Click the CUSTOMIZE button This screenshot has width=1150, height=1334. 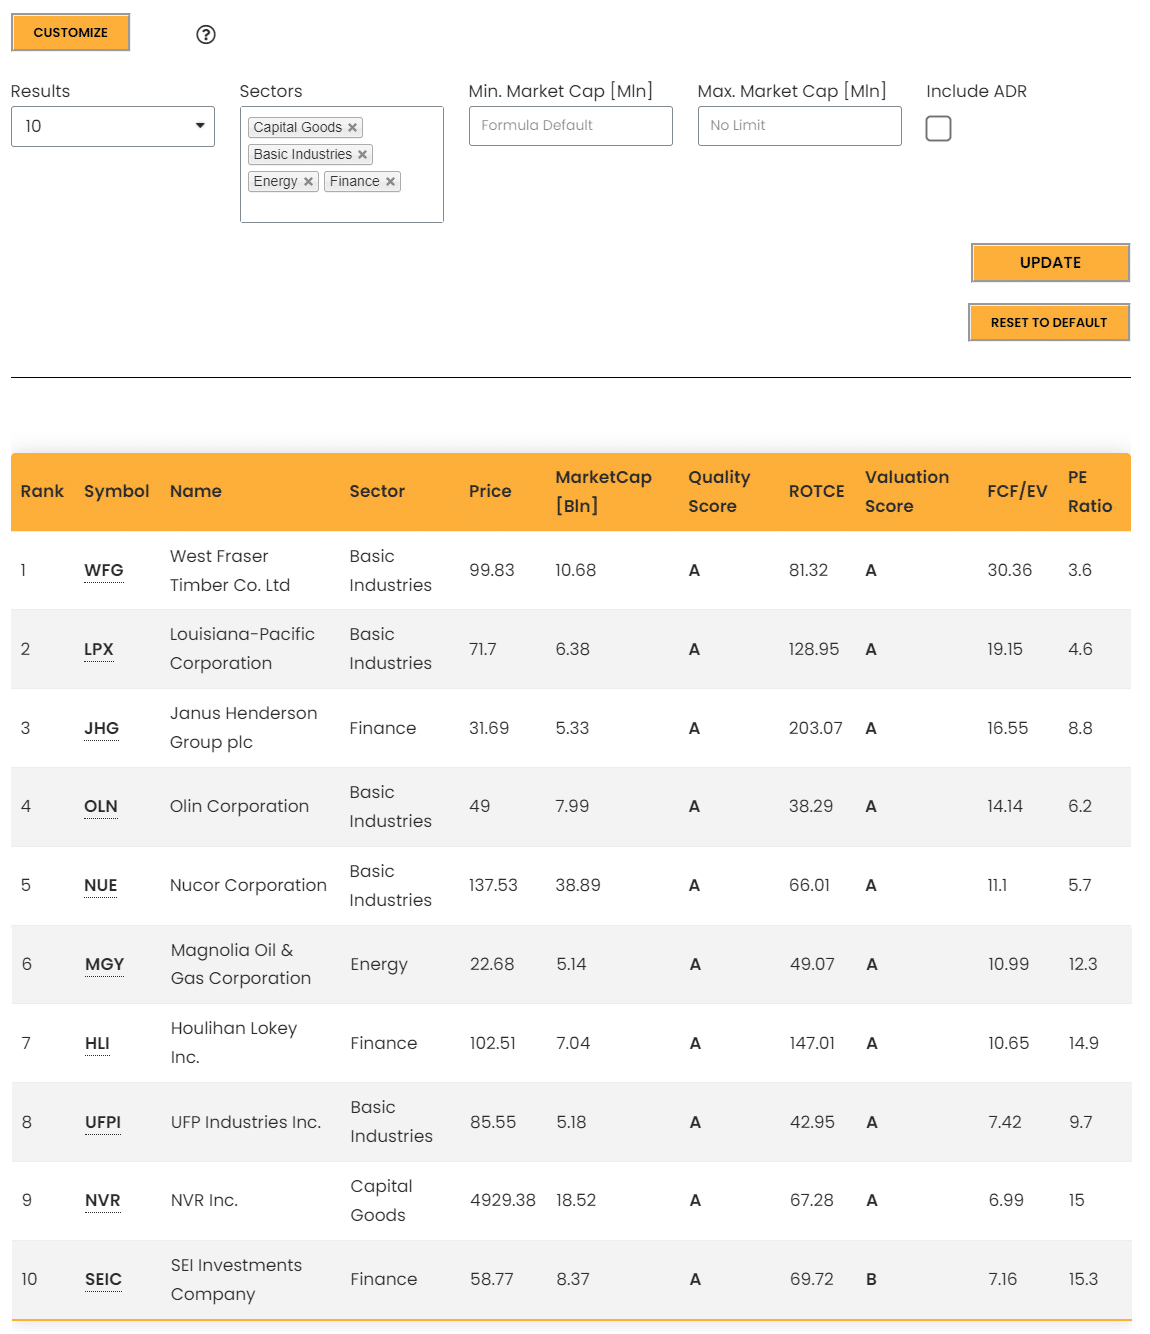(x=71, y=33)
